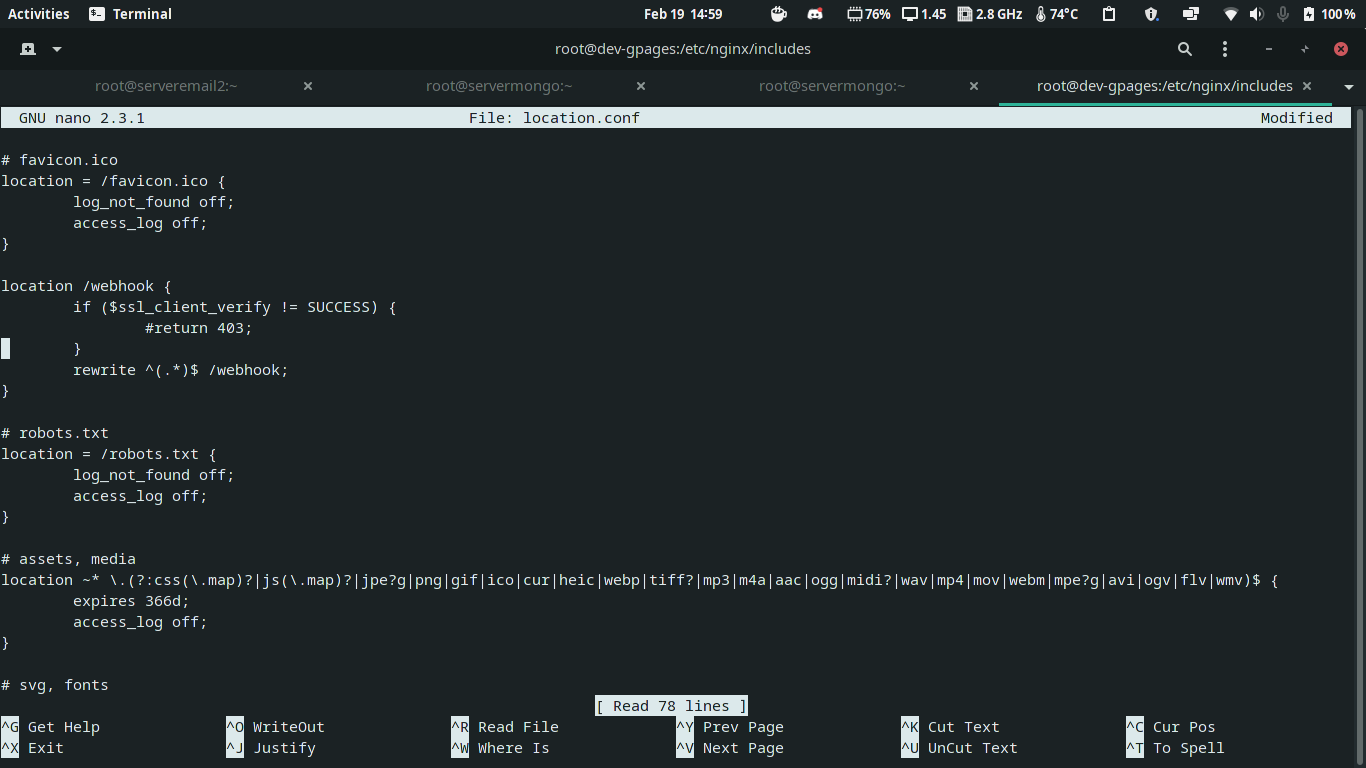Screen dimensions: 1366x768
Task: Click 'GNU nano 2.3.1' title text
Action: click(82, 118)
